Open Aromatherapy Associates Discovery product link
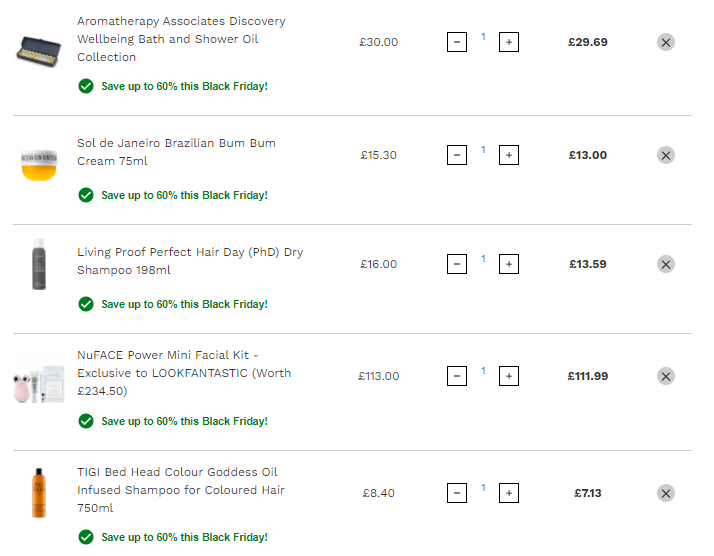This screenshot has width=714, height=556. [x=181, y=39]
